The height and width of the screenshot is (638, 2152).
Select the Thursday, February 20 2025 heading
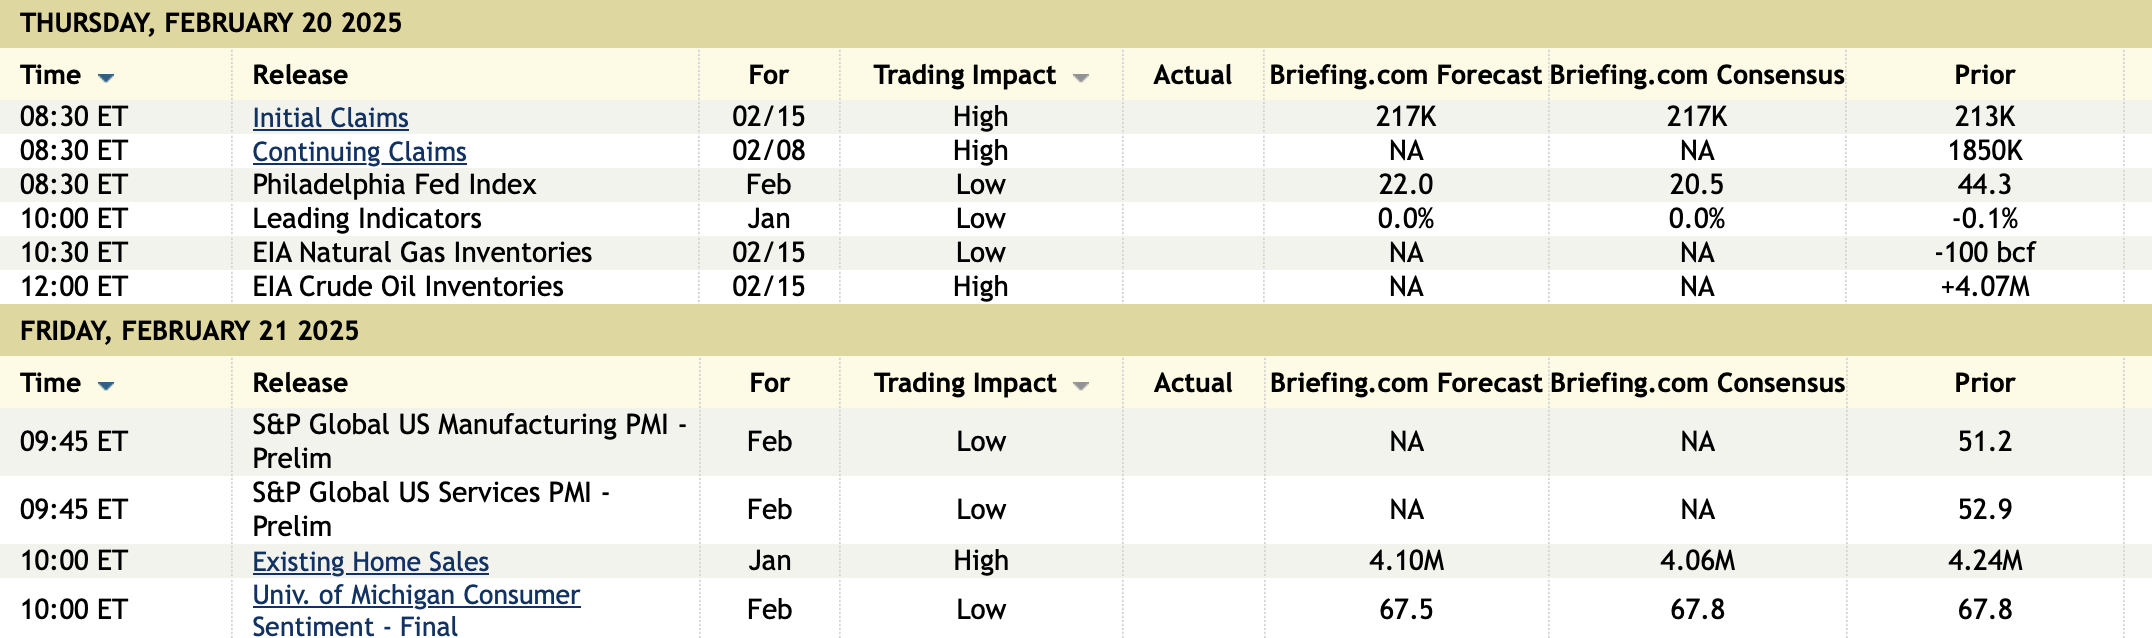pos(211,23)
